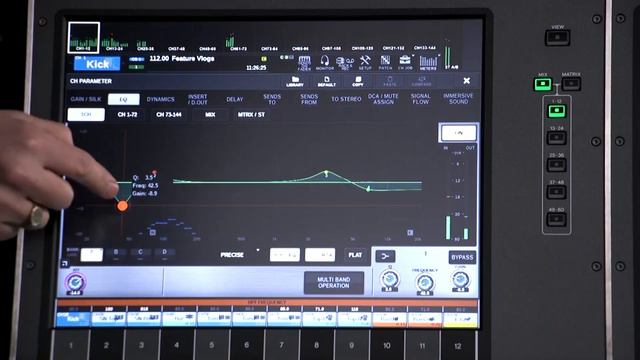640x360 pixels.
Task: Click the Copy icon in CH Parameter bar
Action: pos(358,81)
